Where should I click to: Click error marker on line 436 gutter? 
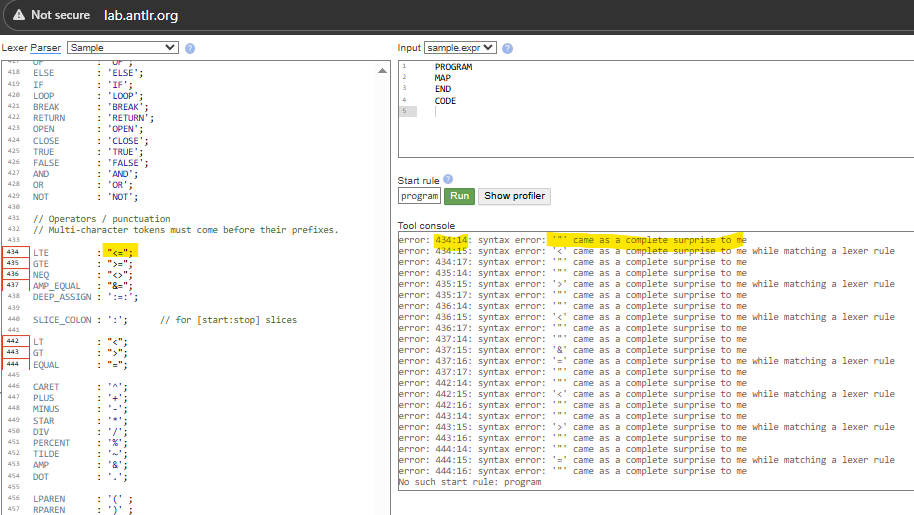click(x=13, y=274)
